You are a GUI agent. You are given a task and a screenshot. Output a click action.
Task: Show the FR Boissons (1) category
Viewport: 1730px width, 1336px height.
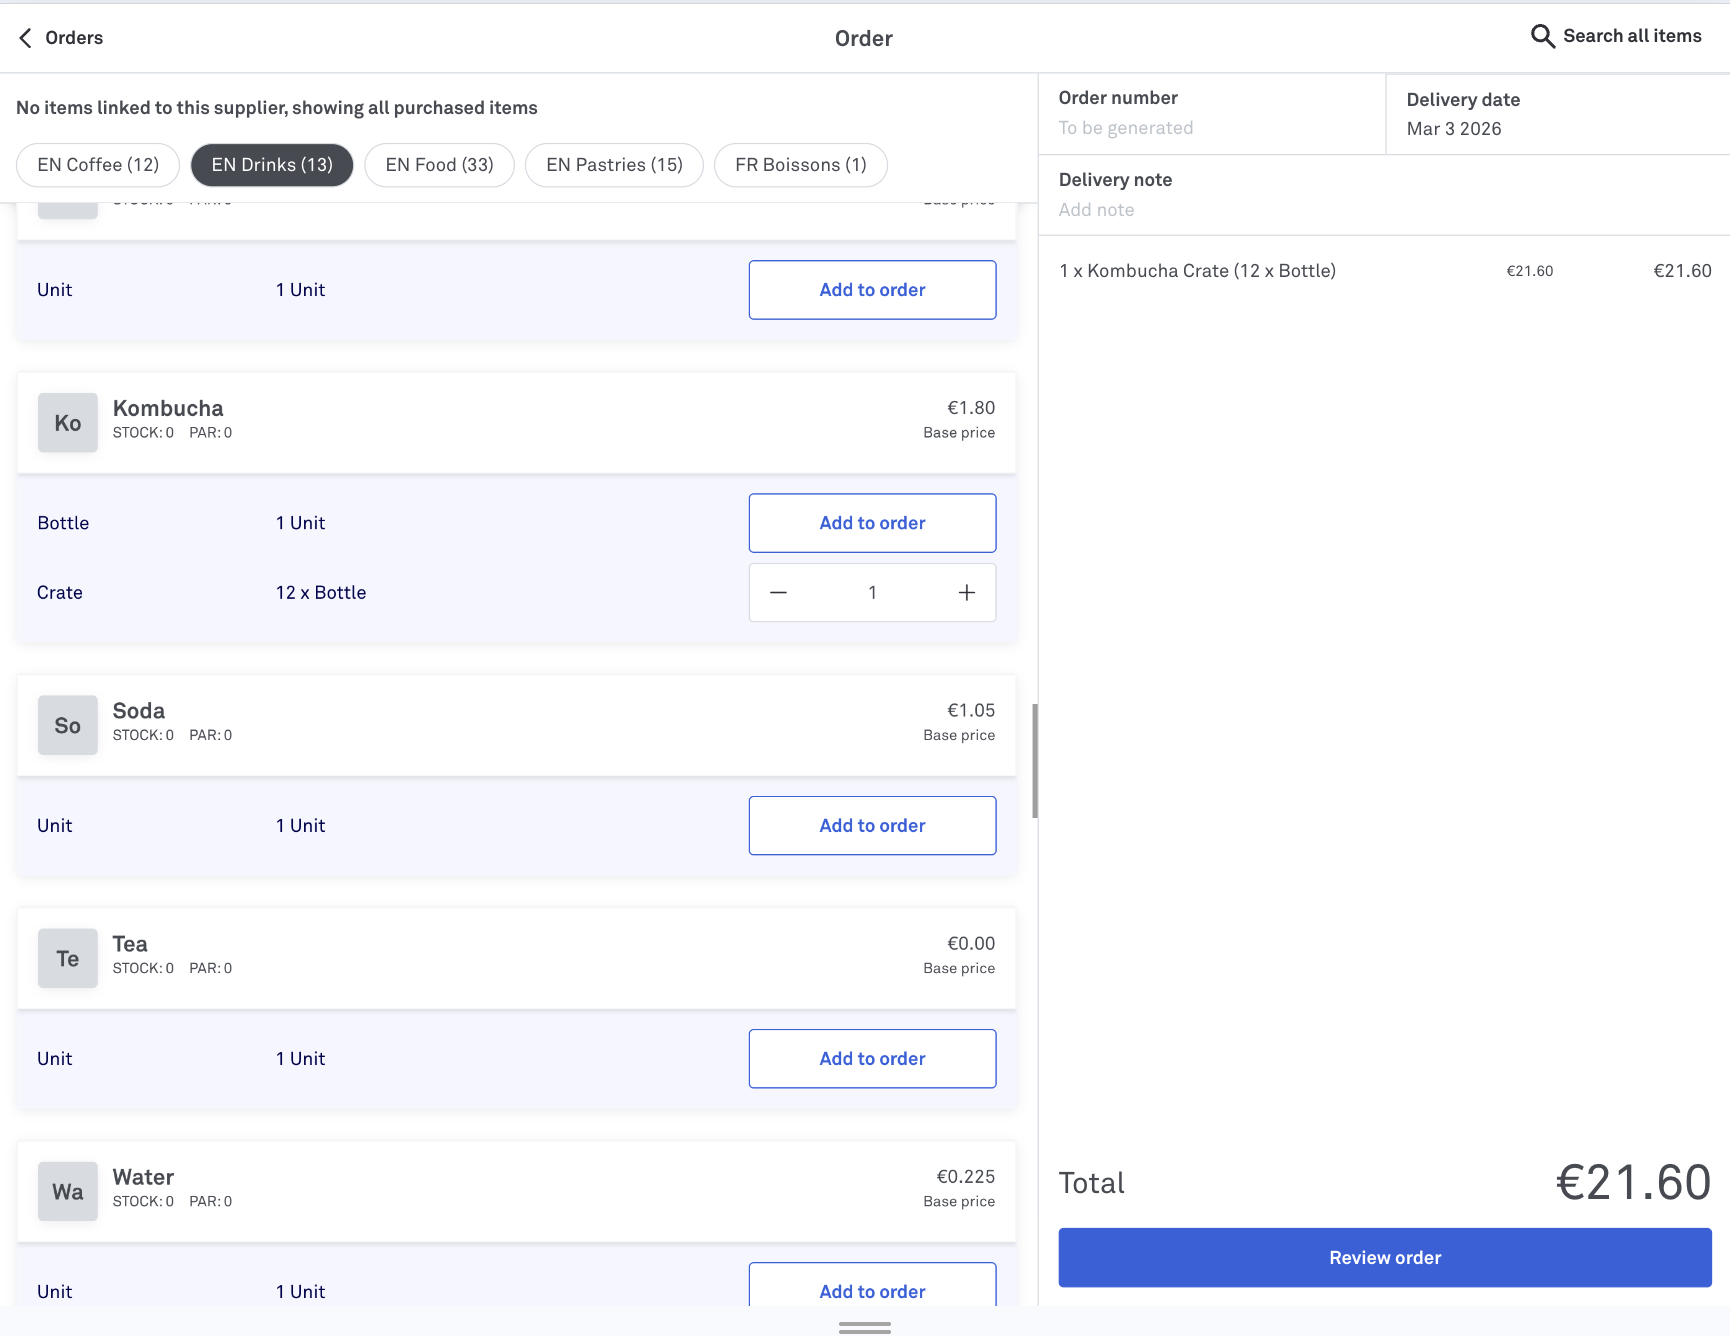[x=800, y=165]
